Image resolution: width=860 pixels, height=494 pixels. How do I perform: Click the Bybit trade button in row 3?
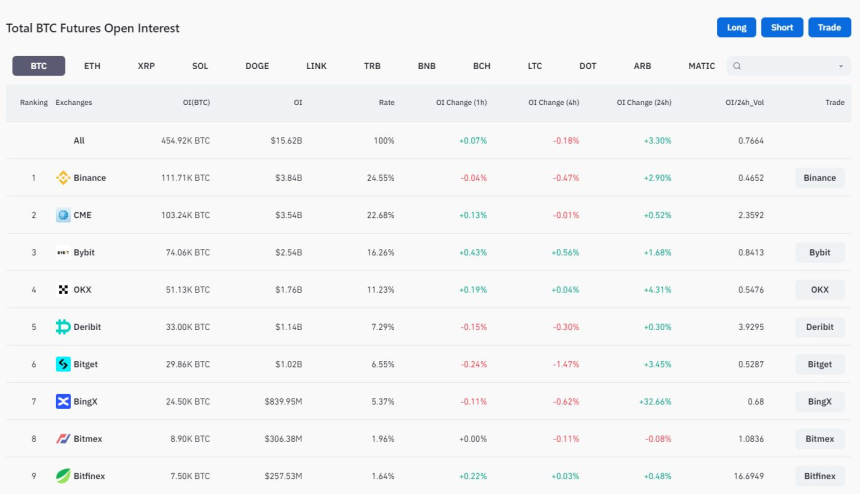point(819,252)
